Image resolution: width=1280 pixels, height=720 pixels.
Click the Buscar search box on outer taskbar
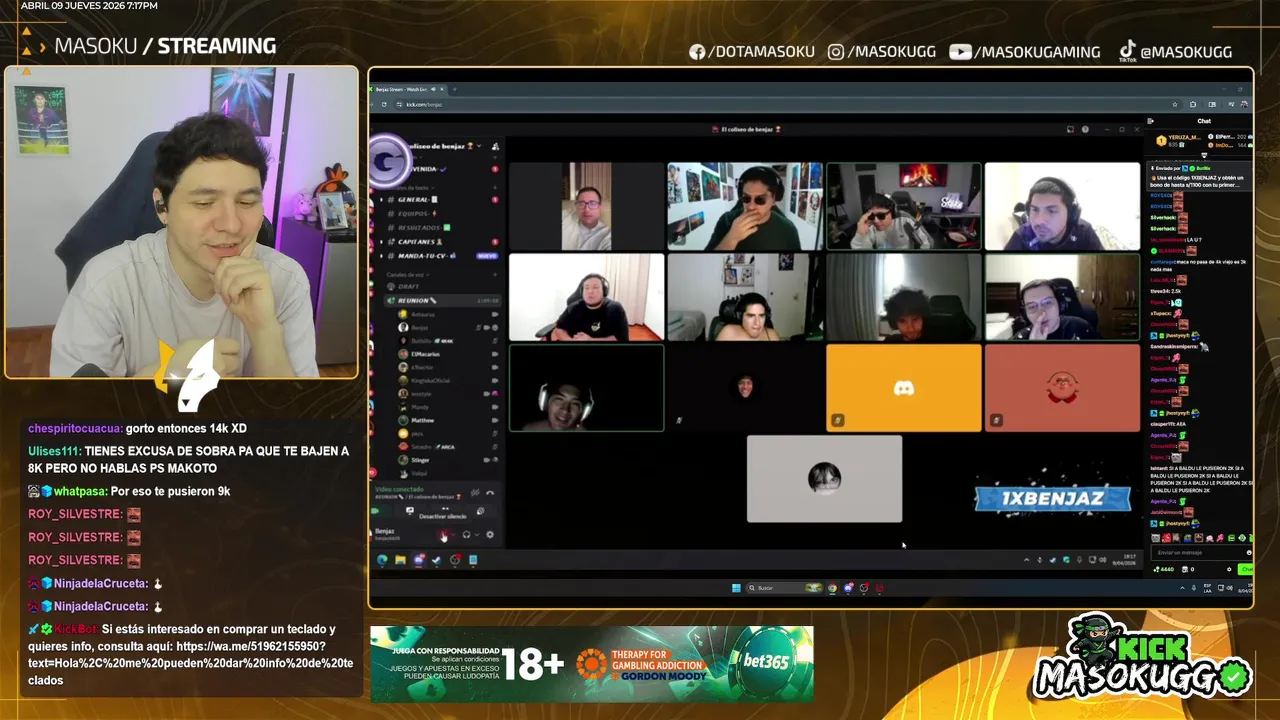784,588
